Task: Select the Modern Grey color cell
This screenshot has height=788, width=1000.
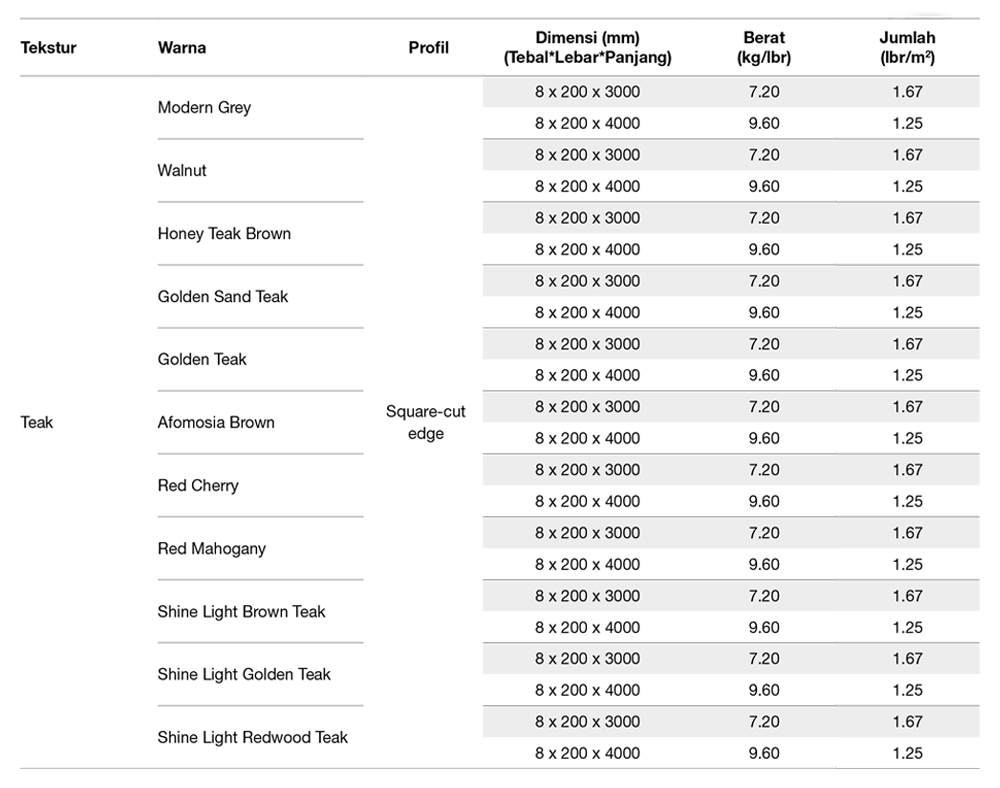Action: (x=204, y=107)
